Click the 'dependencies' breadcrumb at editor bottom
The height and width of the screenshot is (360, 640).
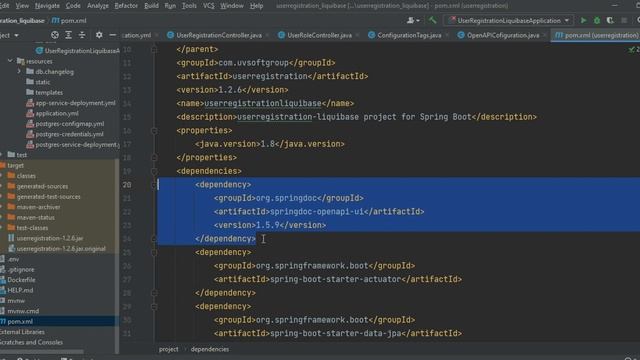coord(210,349)
